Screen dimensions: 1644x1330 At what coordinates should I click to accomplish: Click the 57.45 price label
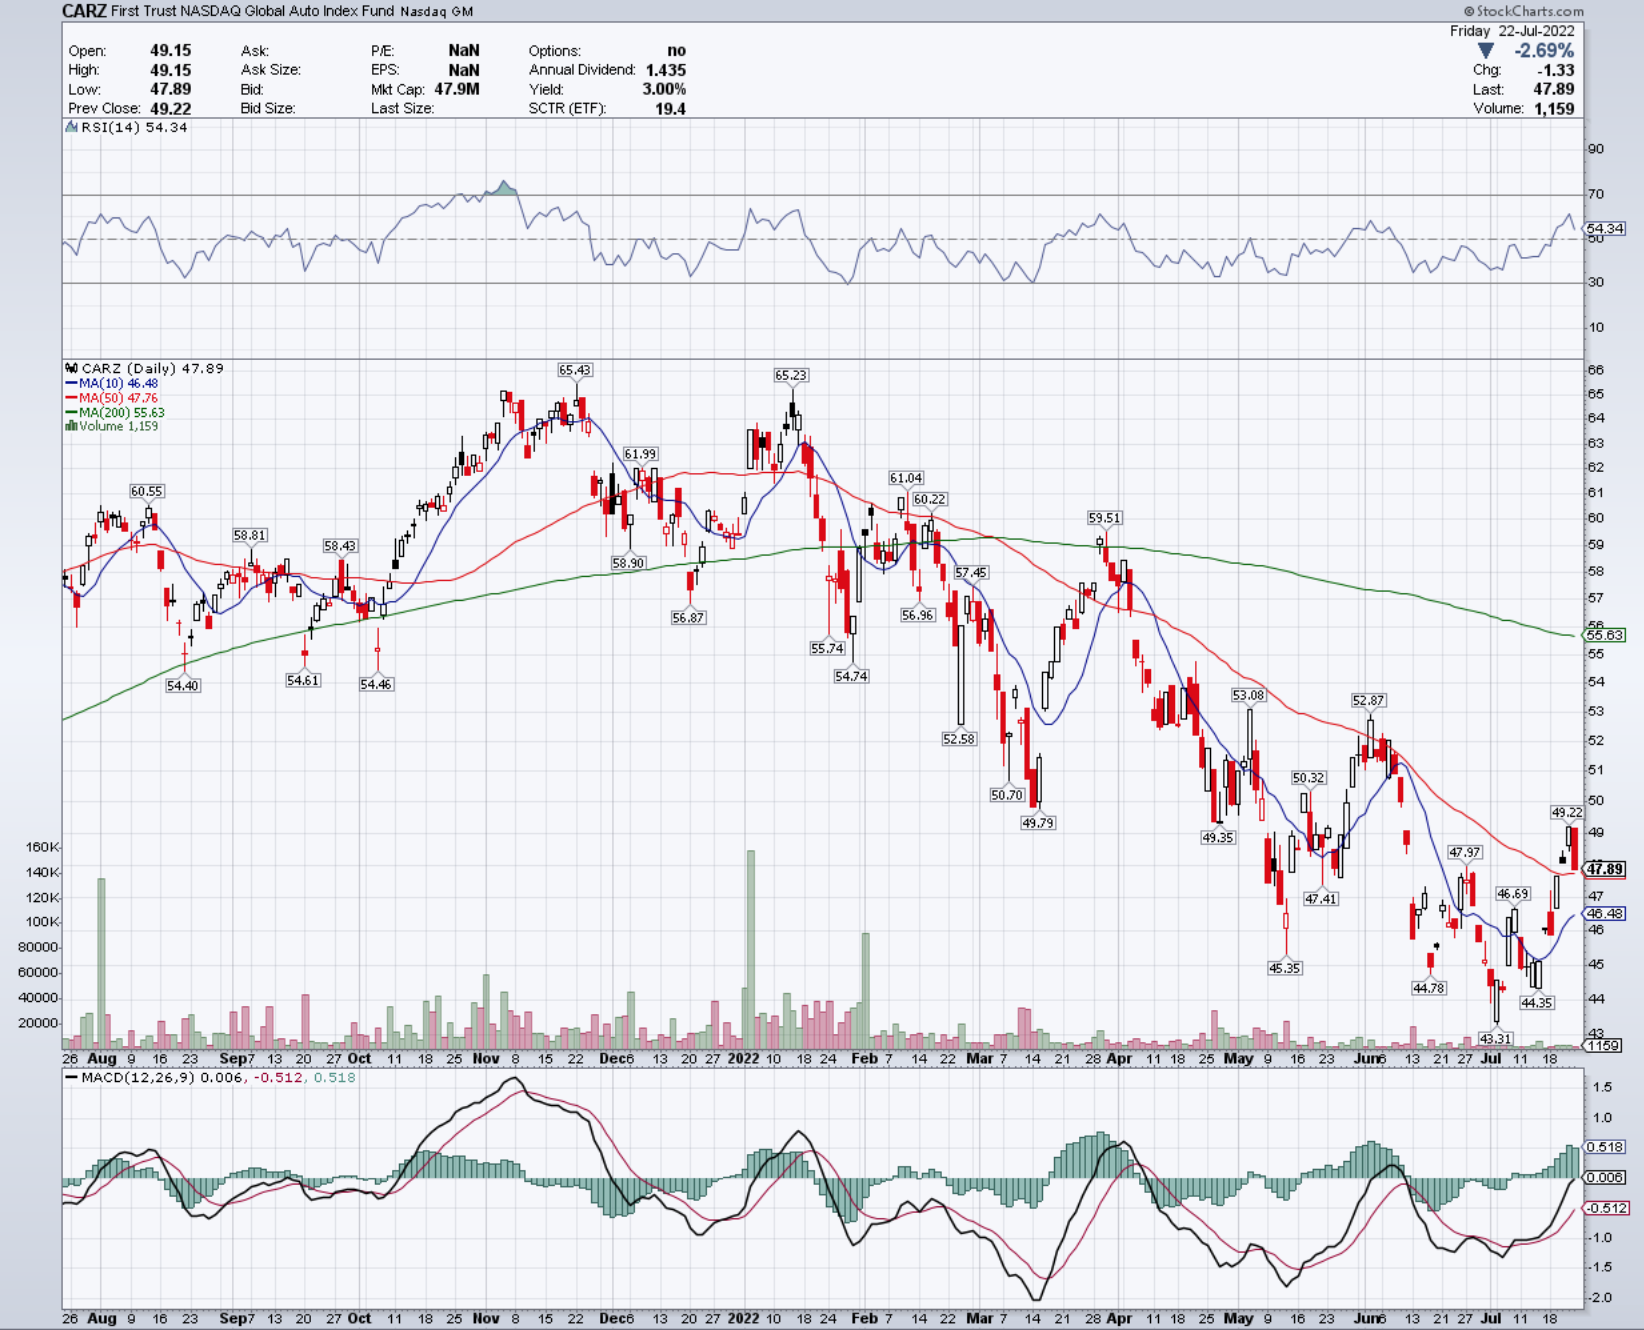[x=971, y=573]
